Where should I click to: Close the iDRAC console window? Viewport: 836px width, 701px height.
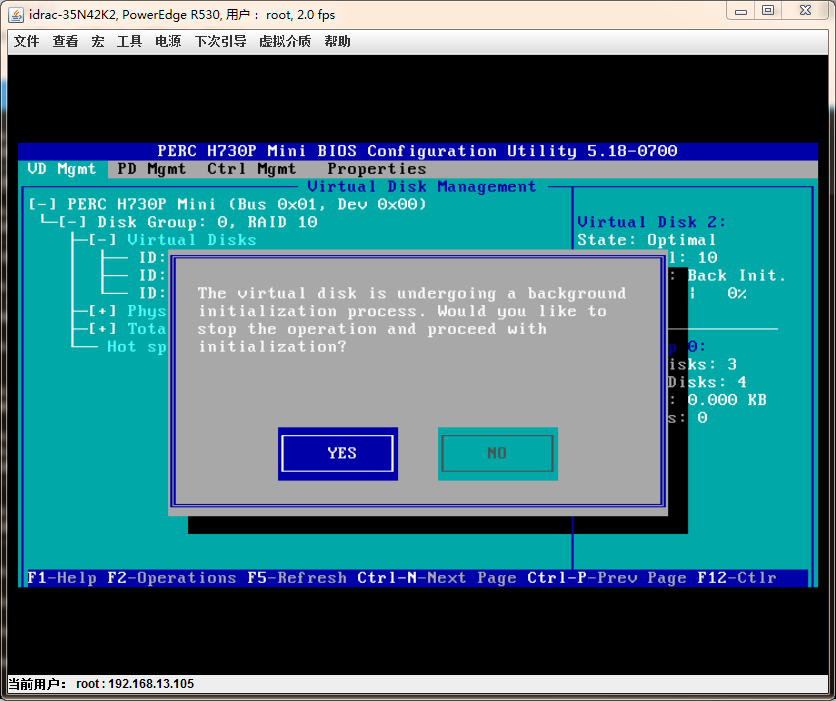tap(806, 11)
